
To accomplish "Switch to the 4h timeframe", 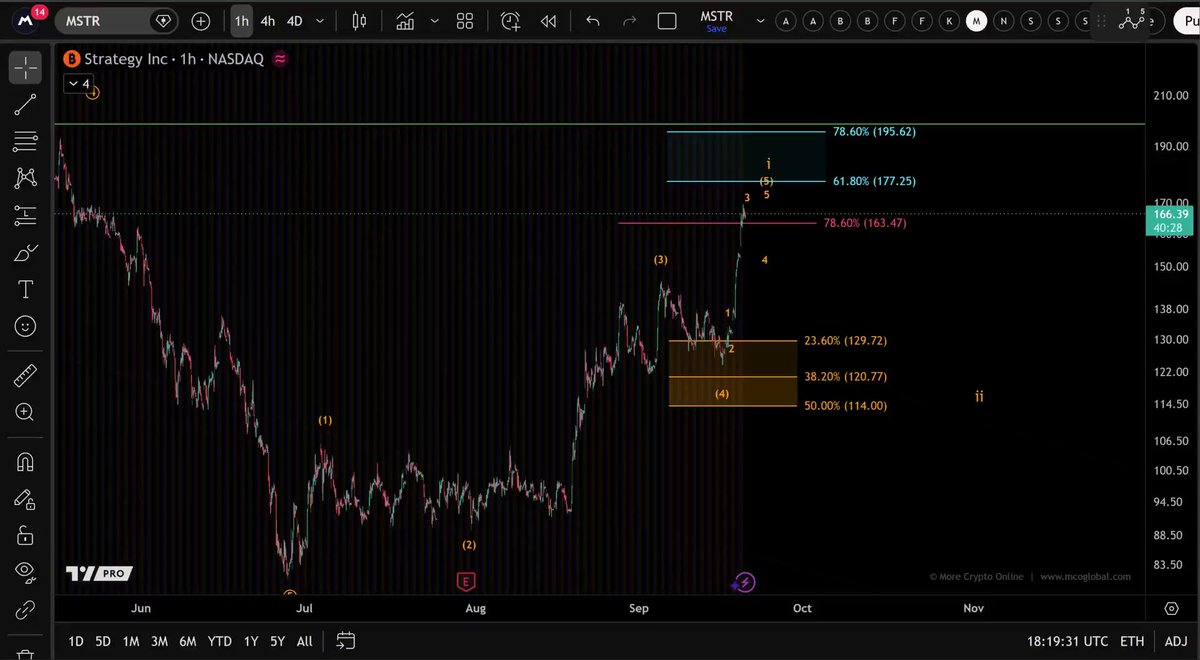I will (268, 20).
